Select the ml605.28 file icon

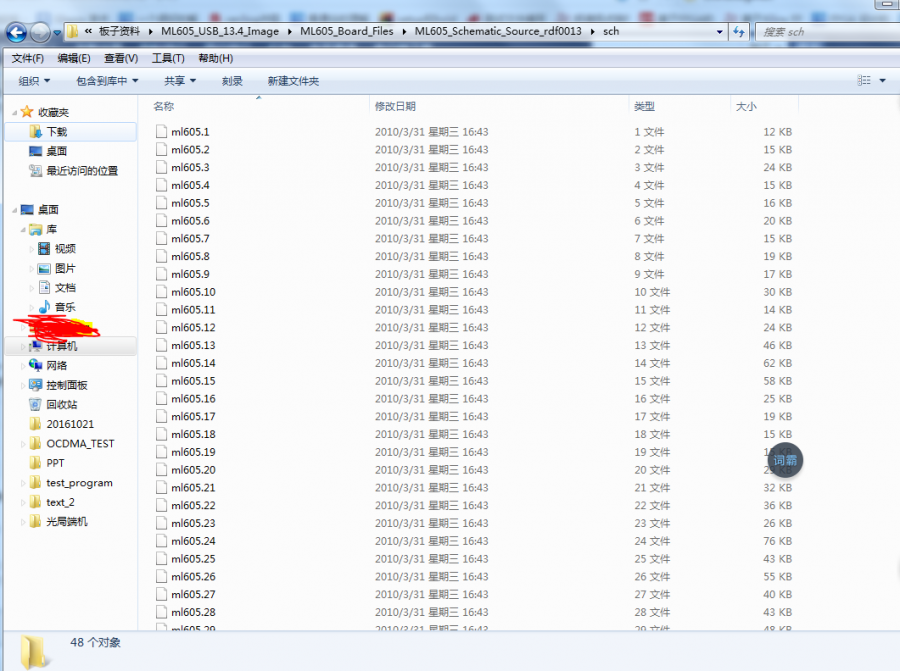pyautogui.click(x=162, y=612)
